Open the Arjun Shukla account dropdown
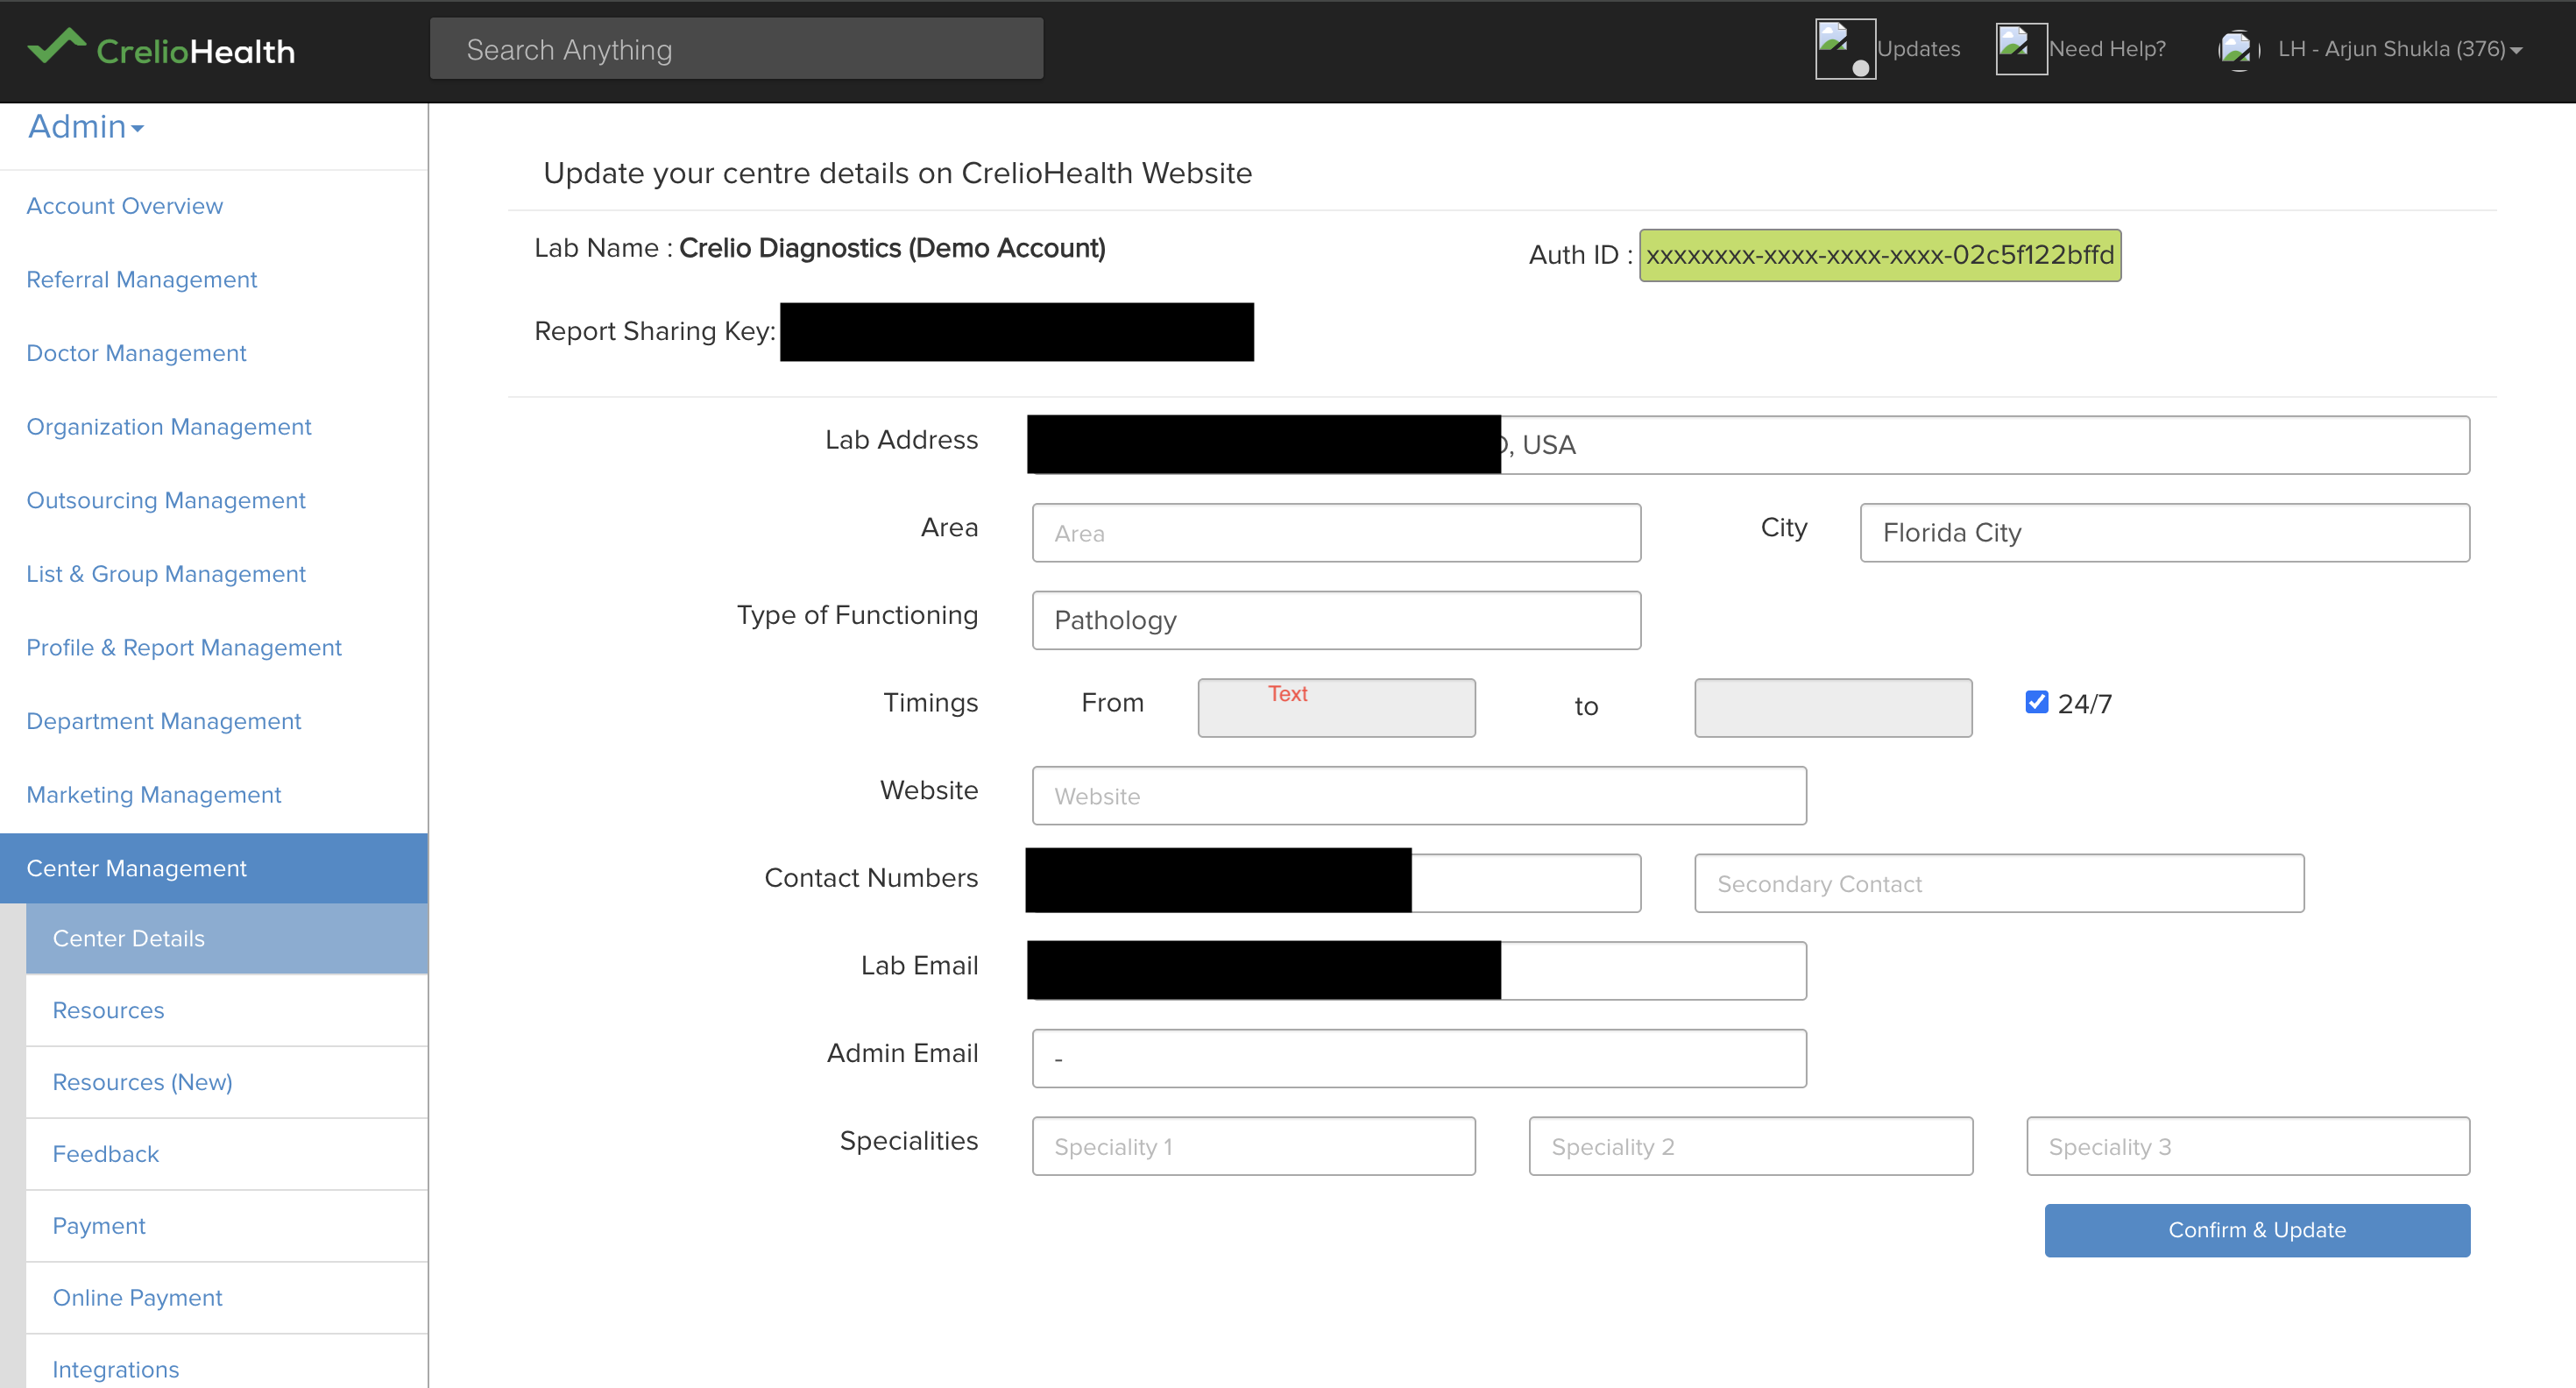The width and height of the screenshot is (2576, 1388). pyautogui.click(x=2400, y=49)
